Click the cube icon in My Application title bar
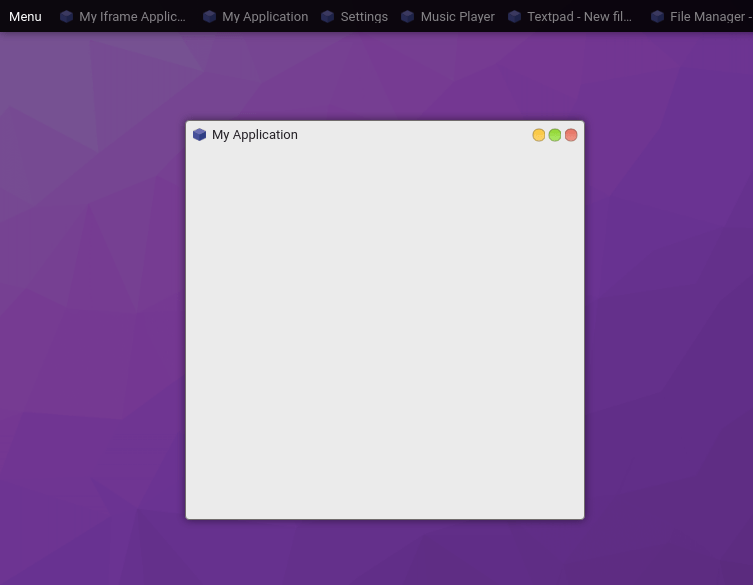This screenshot has width=753, height=585. pyautogui.click(x=199, y=134)
